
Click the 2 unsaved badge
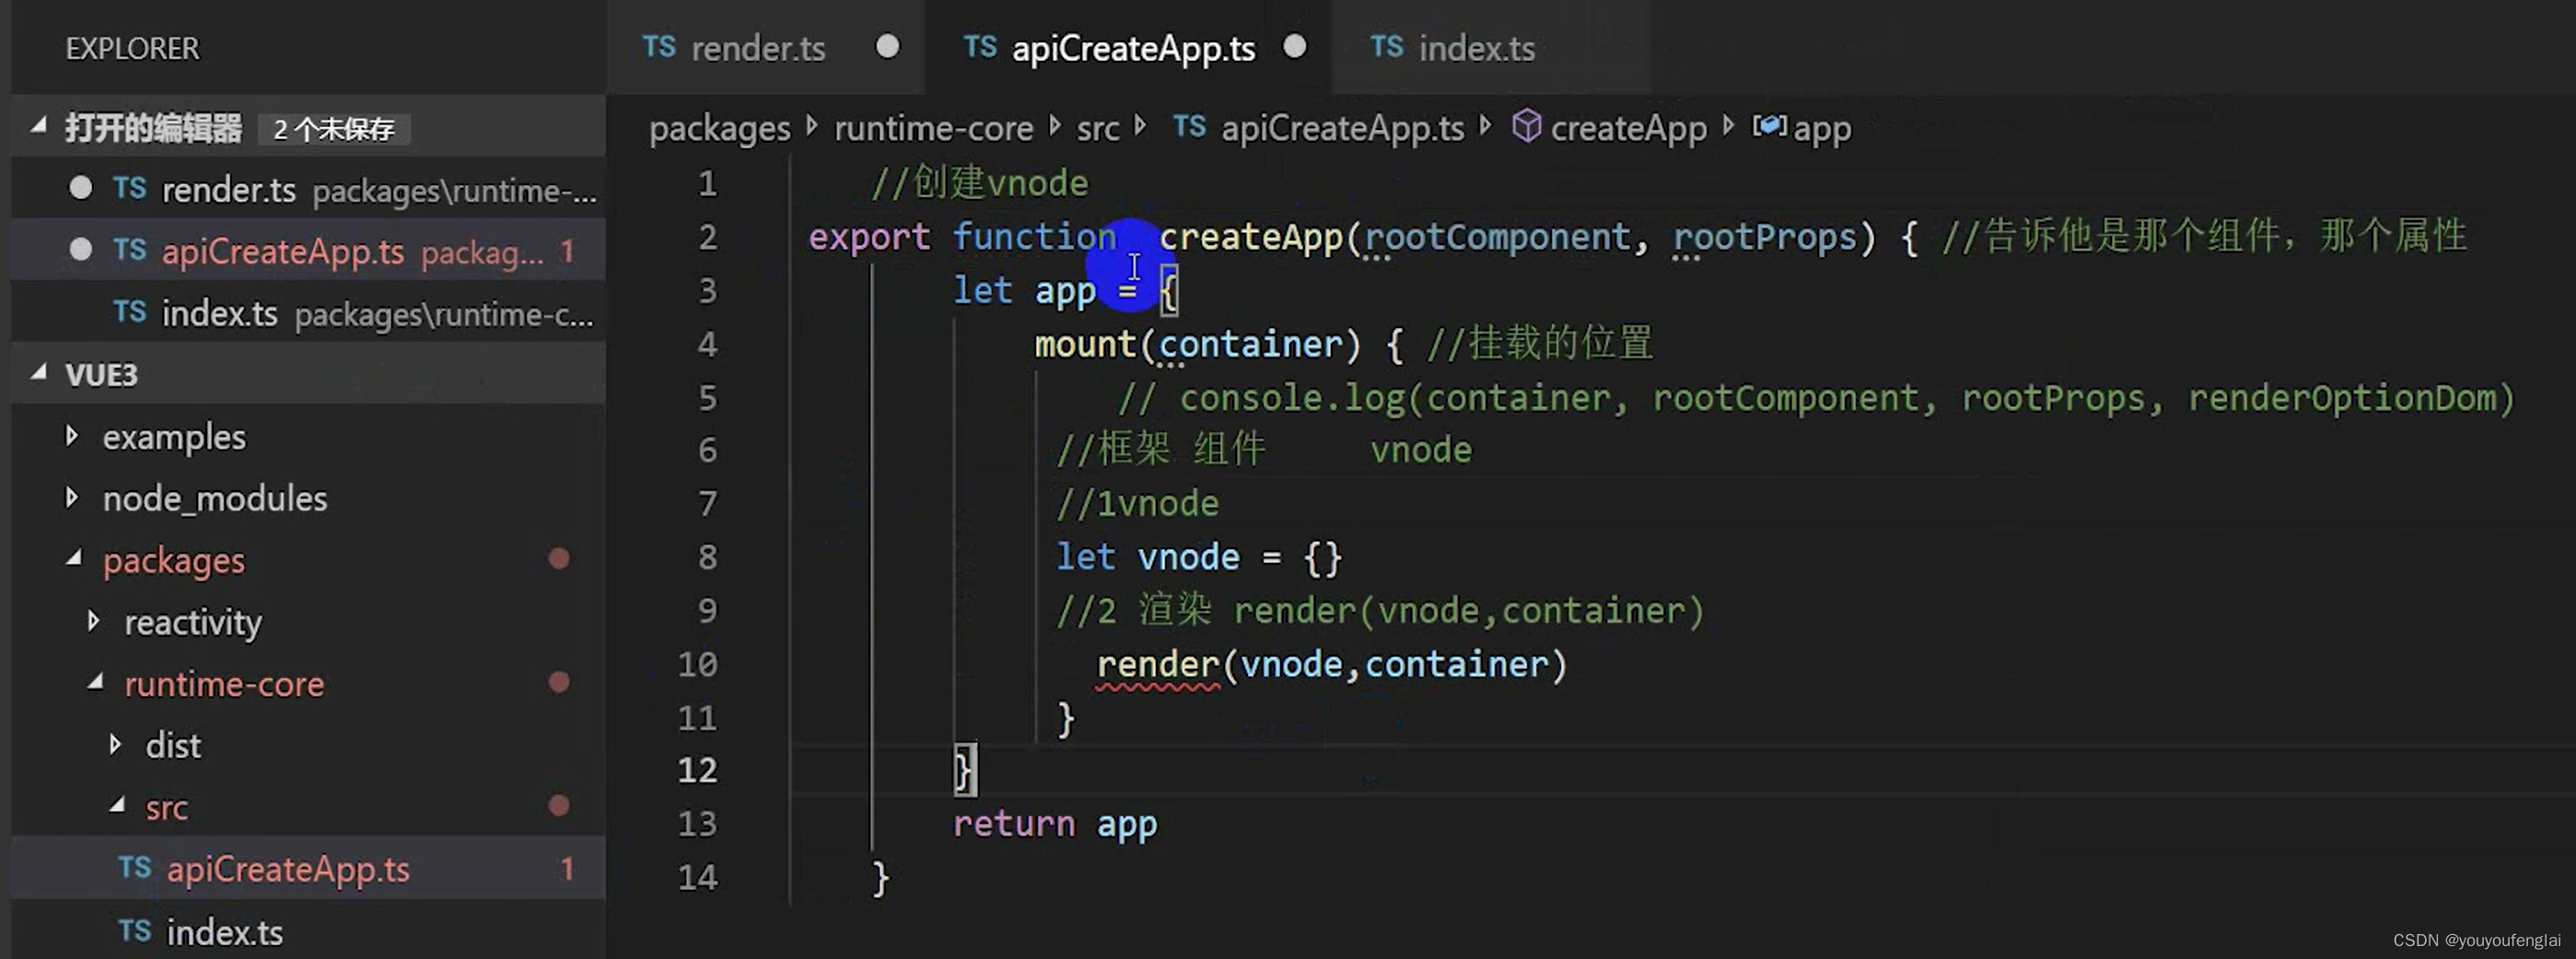pyautogui.click(x=334, y=129)
